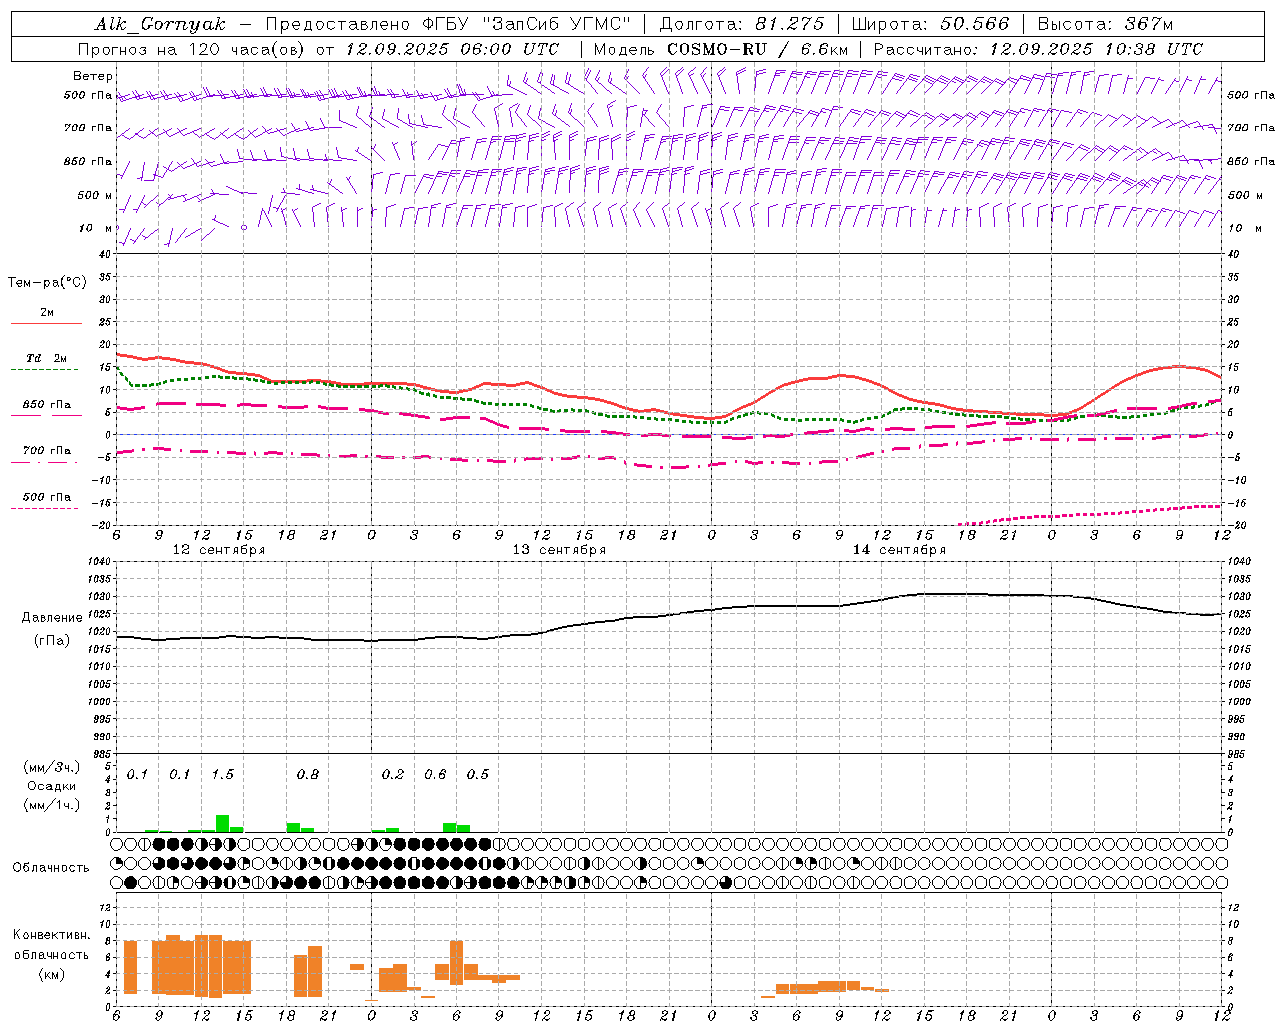1280x1024 pixels.
Task: Click the tallest green precipitation bar
Action: [222, 824]
